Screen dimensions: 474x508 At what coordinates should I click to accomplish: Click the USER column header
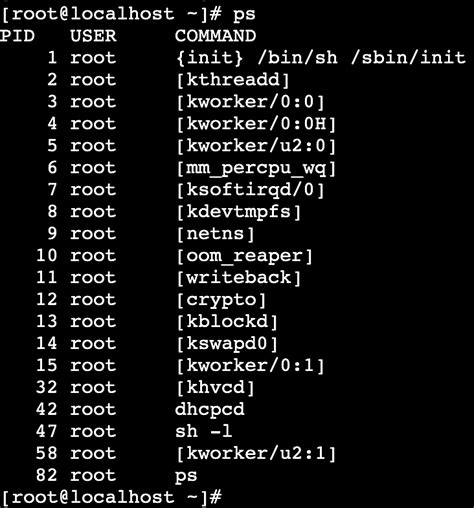point(93,36)
